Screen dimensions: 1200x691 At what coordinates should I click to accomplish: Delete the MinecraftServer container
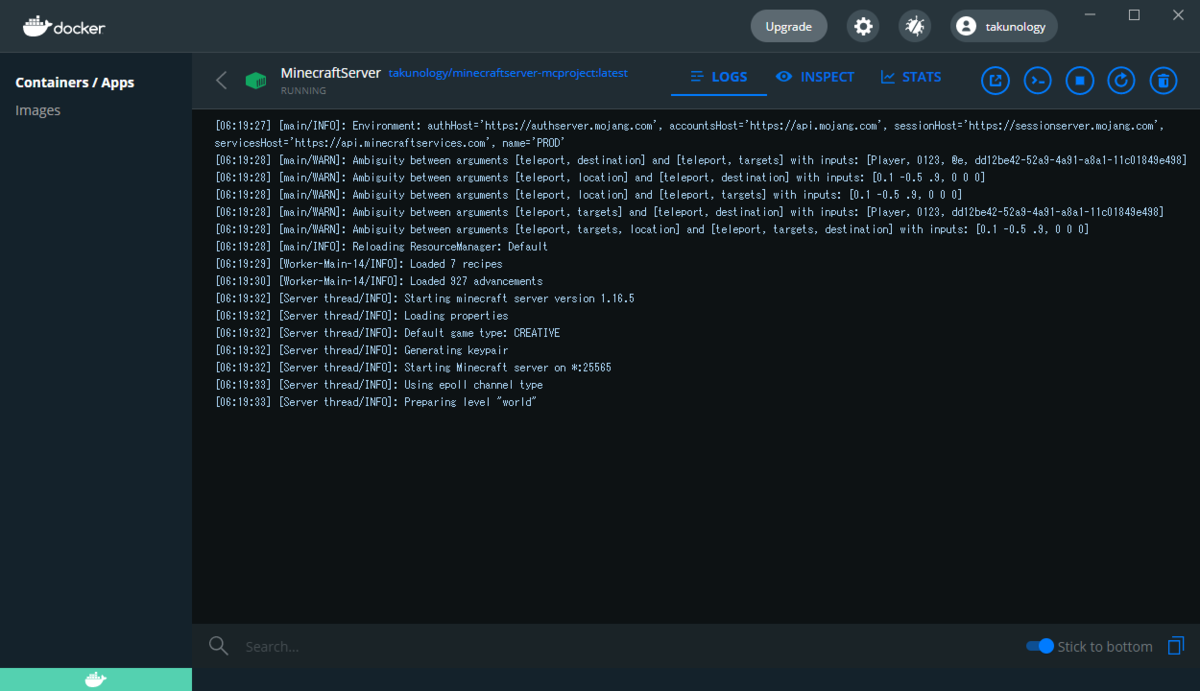1163,81
